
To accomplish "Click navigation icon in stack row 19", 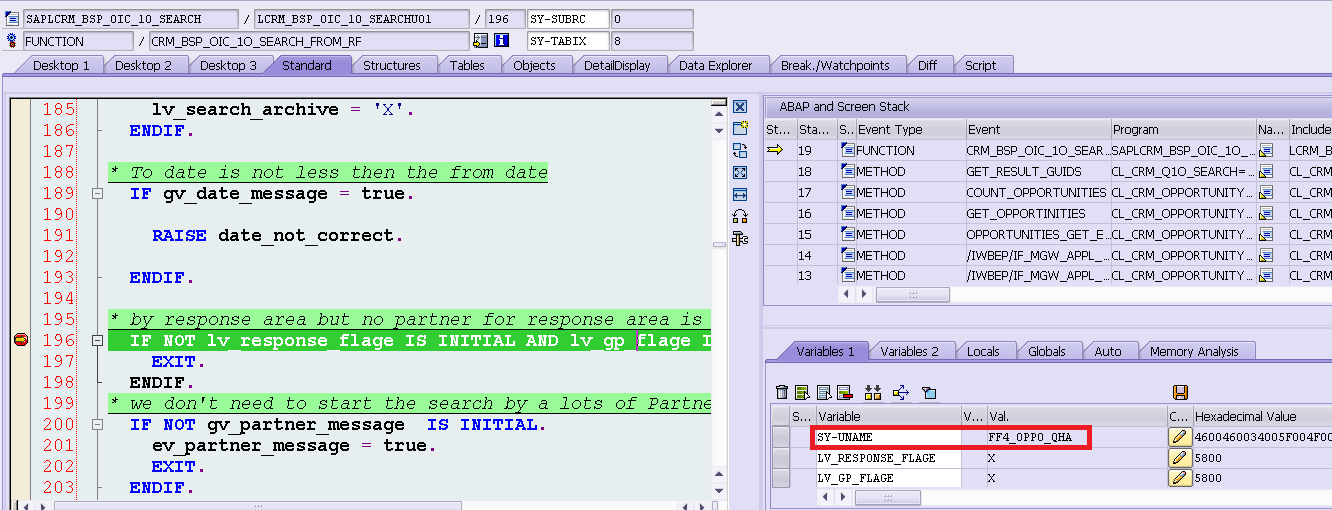I will [1265, 150].
